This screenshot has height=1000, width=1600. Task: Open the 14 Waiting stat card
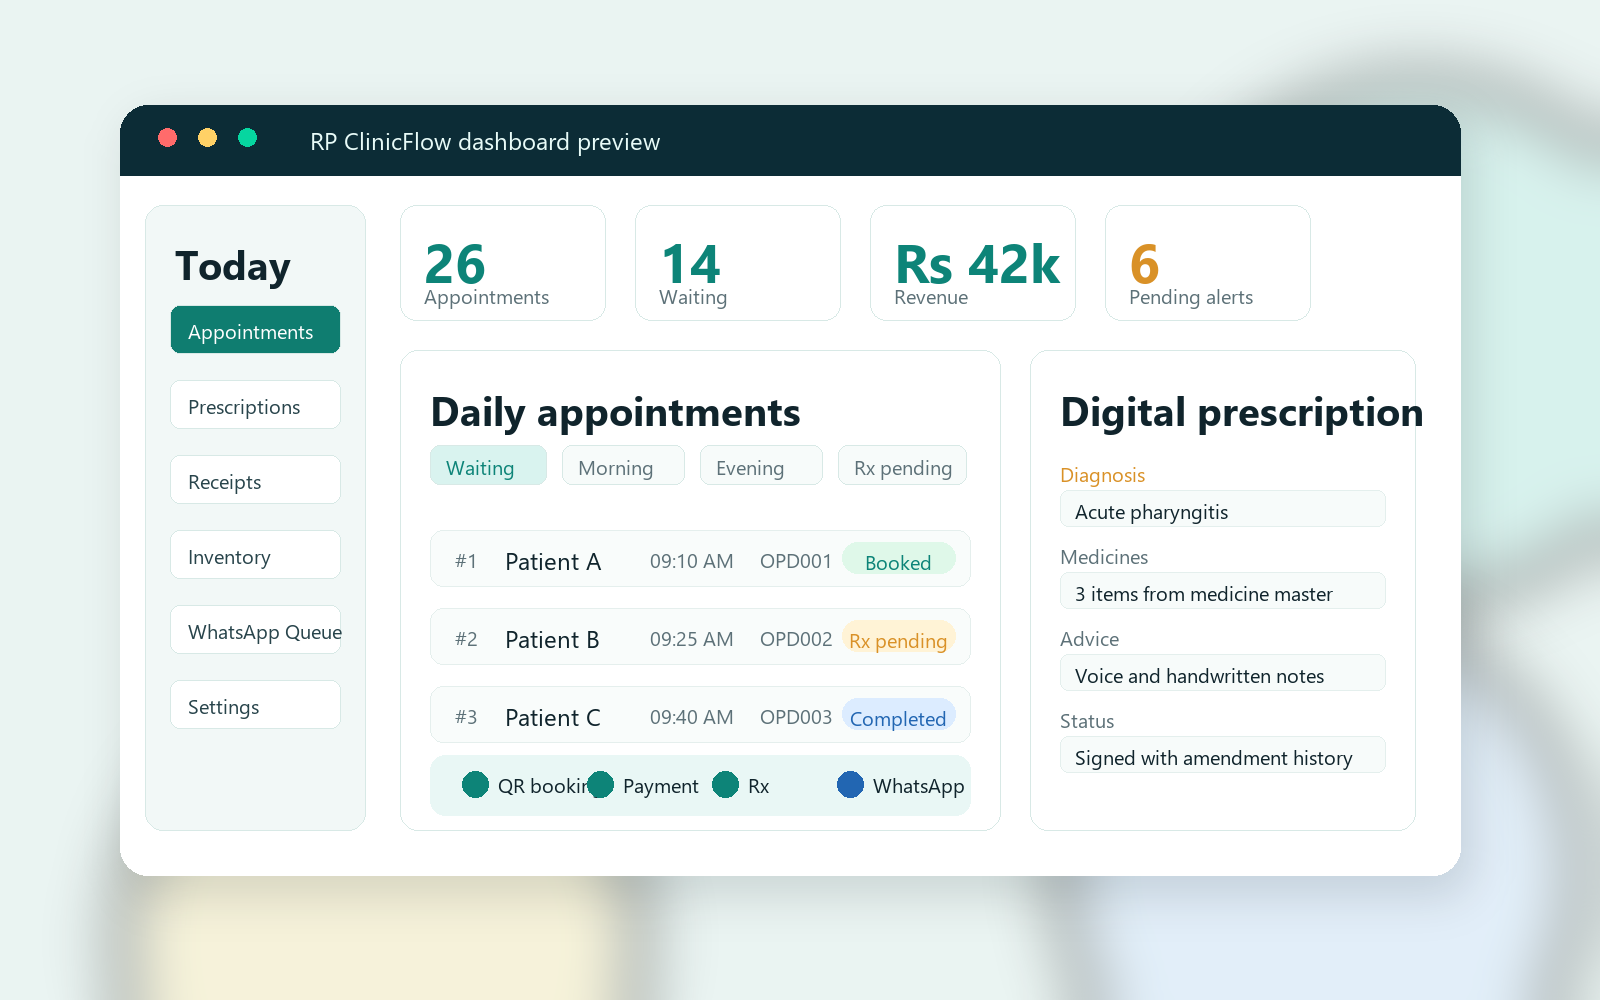click(x=738, y=263)
